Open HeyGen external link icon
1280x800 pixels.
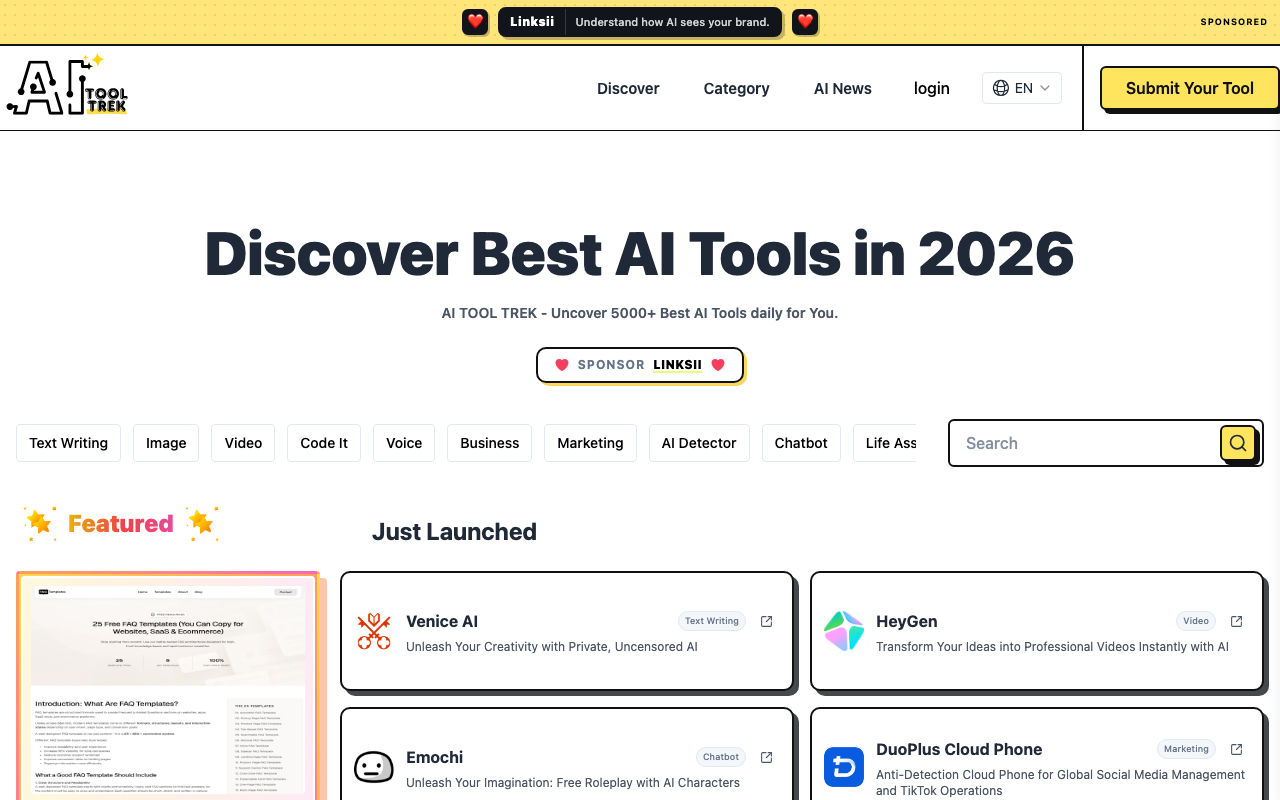click(x=1237, y=621)
